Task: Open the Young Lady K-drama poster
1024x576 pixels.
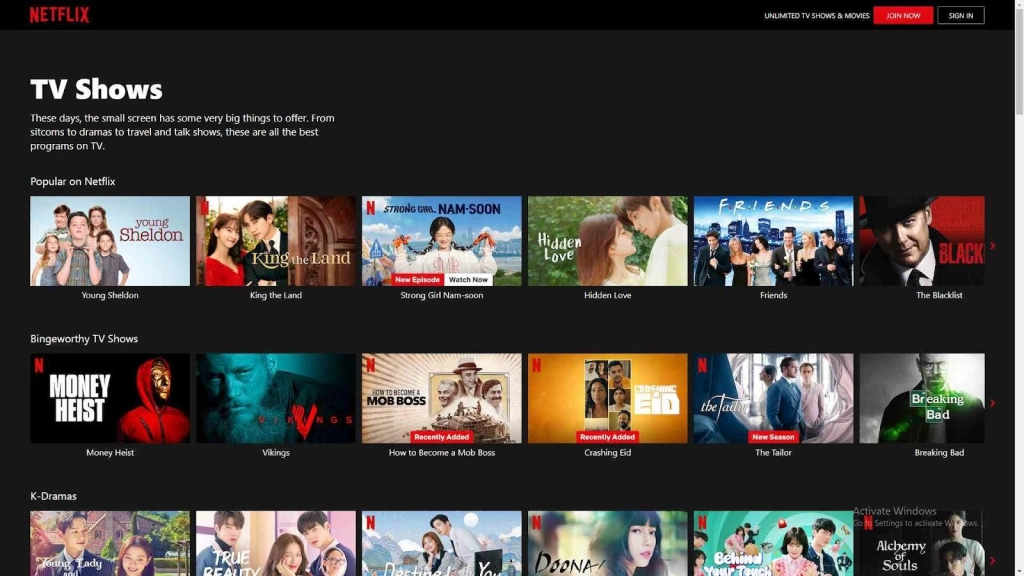Action: pyautogui.click(x=110, y=543)
